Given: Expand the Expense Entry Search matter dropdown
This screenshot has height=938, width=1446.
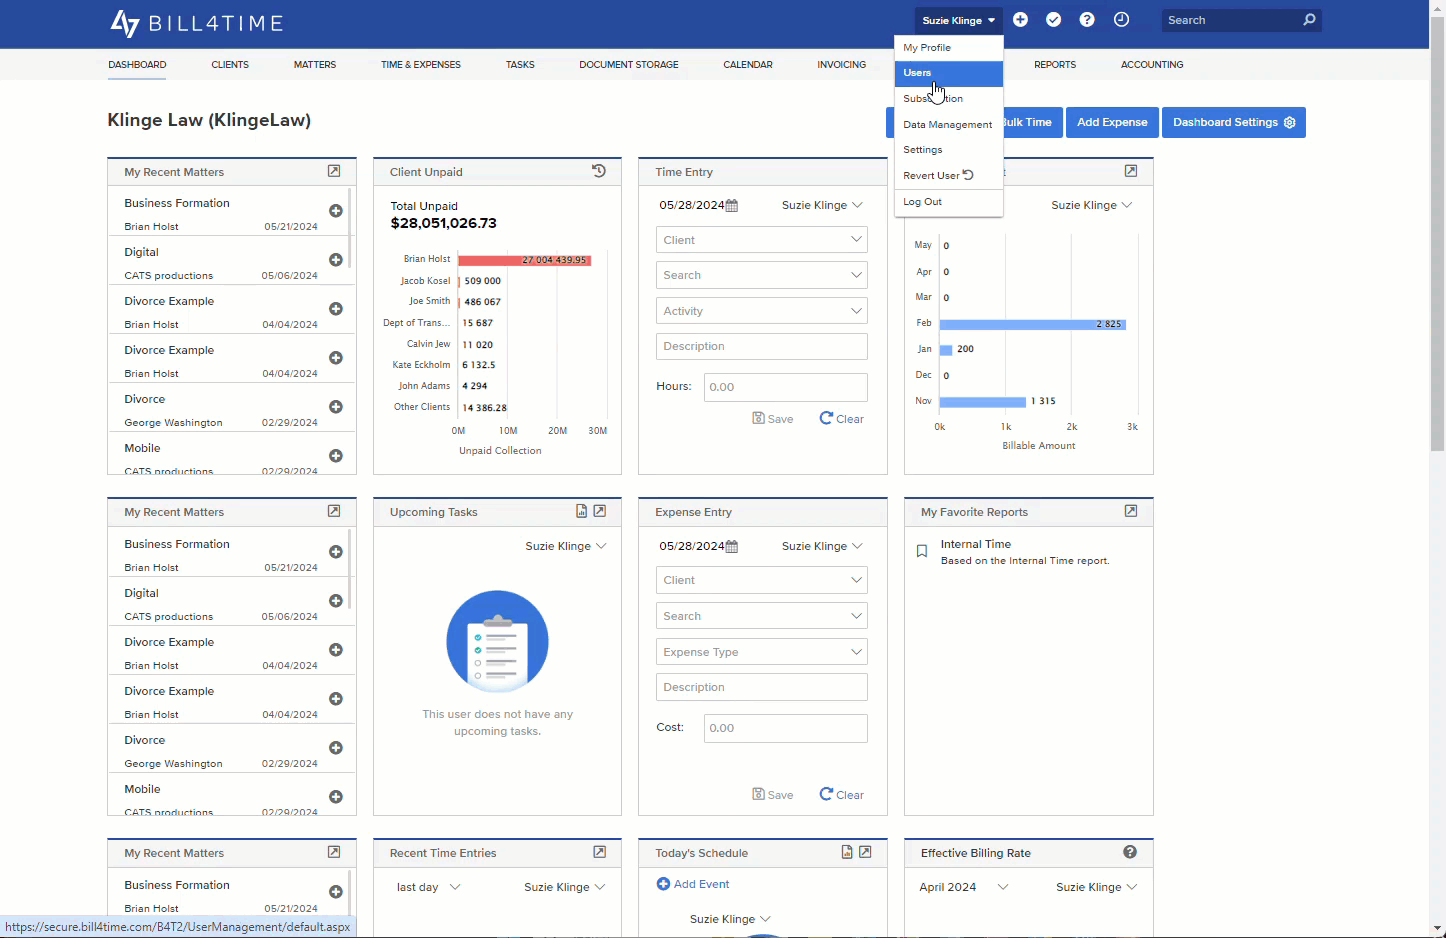Looking at the screenshot, I should 762,616.
